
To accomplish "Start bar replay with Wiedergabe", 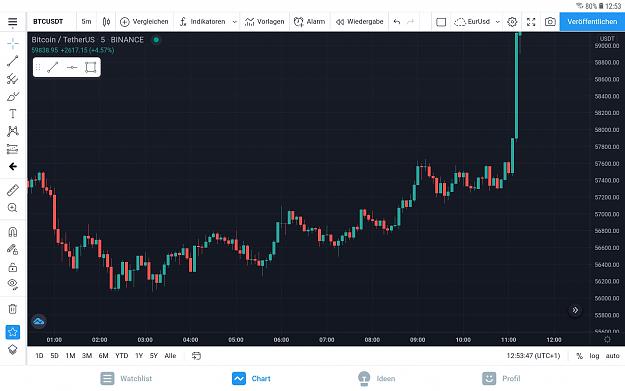I will (360, 22).
